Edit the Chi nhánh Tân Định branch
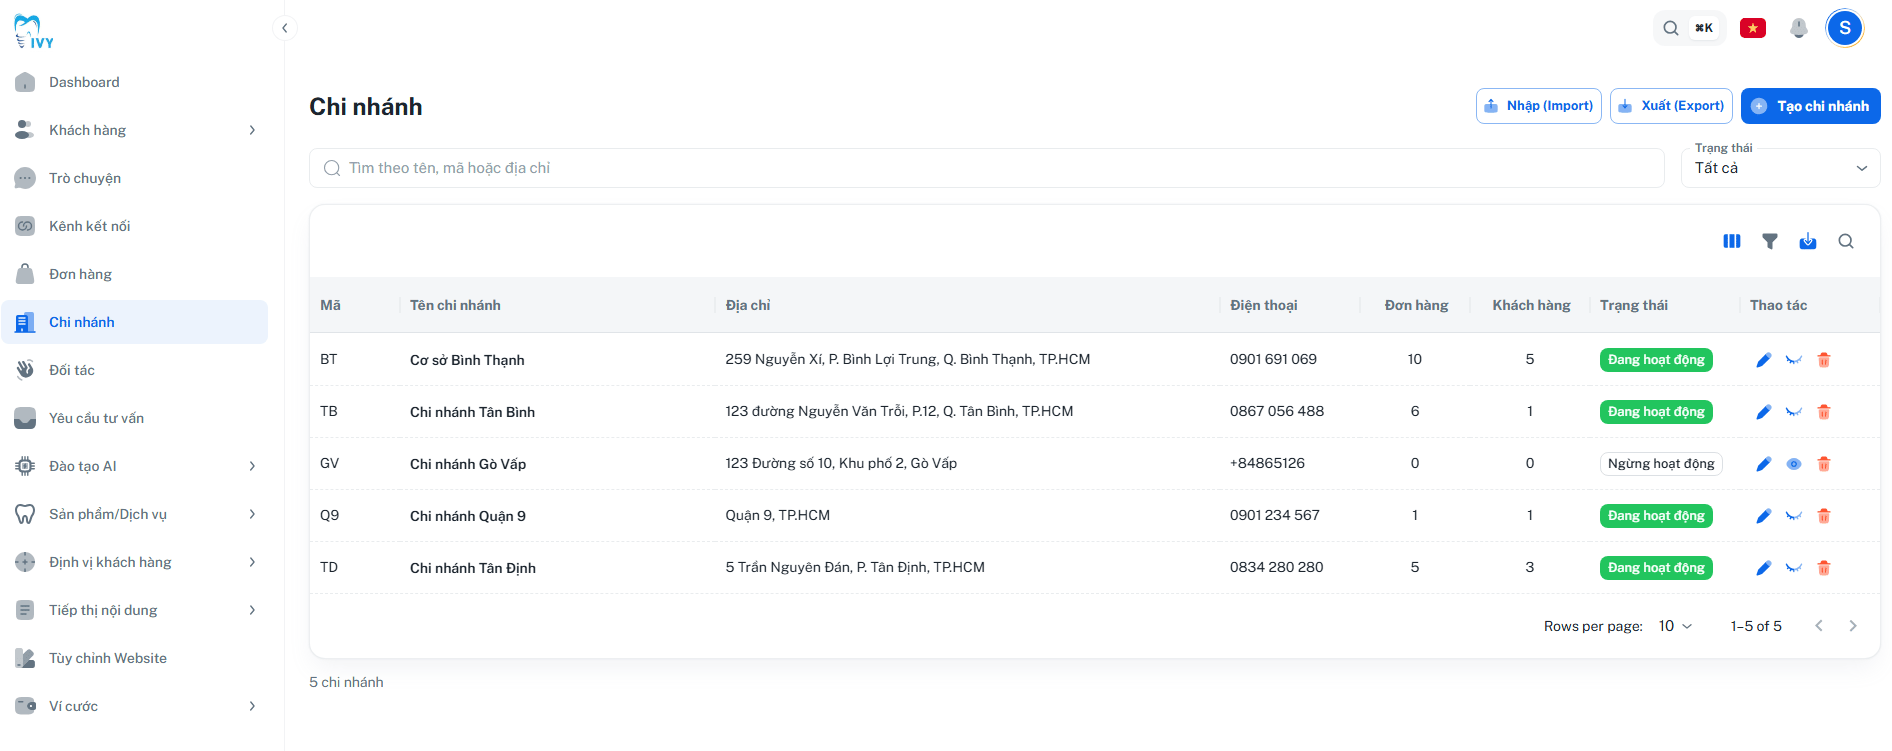 click(1764, 568)
